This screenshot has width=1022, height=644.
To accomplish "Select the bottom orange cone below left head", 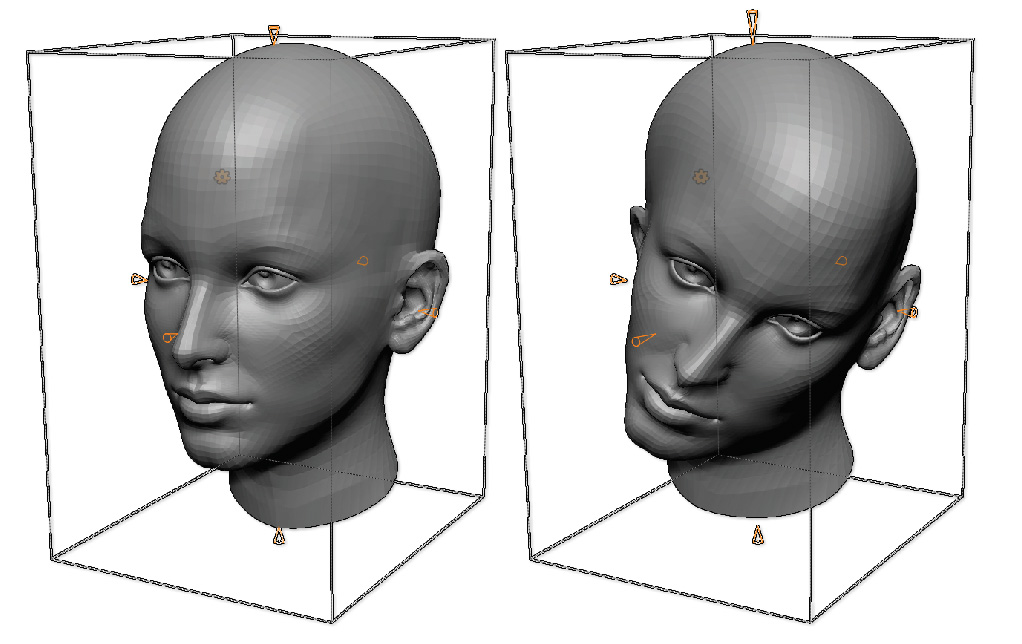I will (279, 537).
